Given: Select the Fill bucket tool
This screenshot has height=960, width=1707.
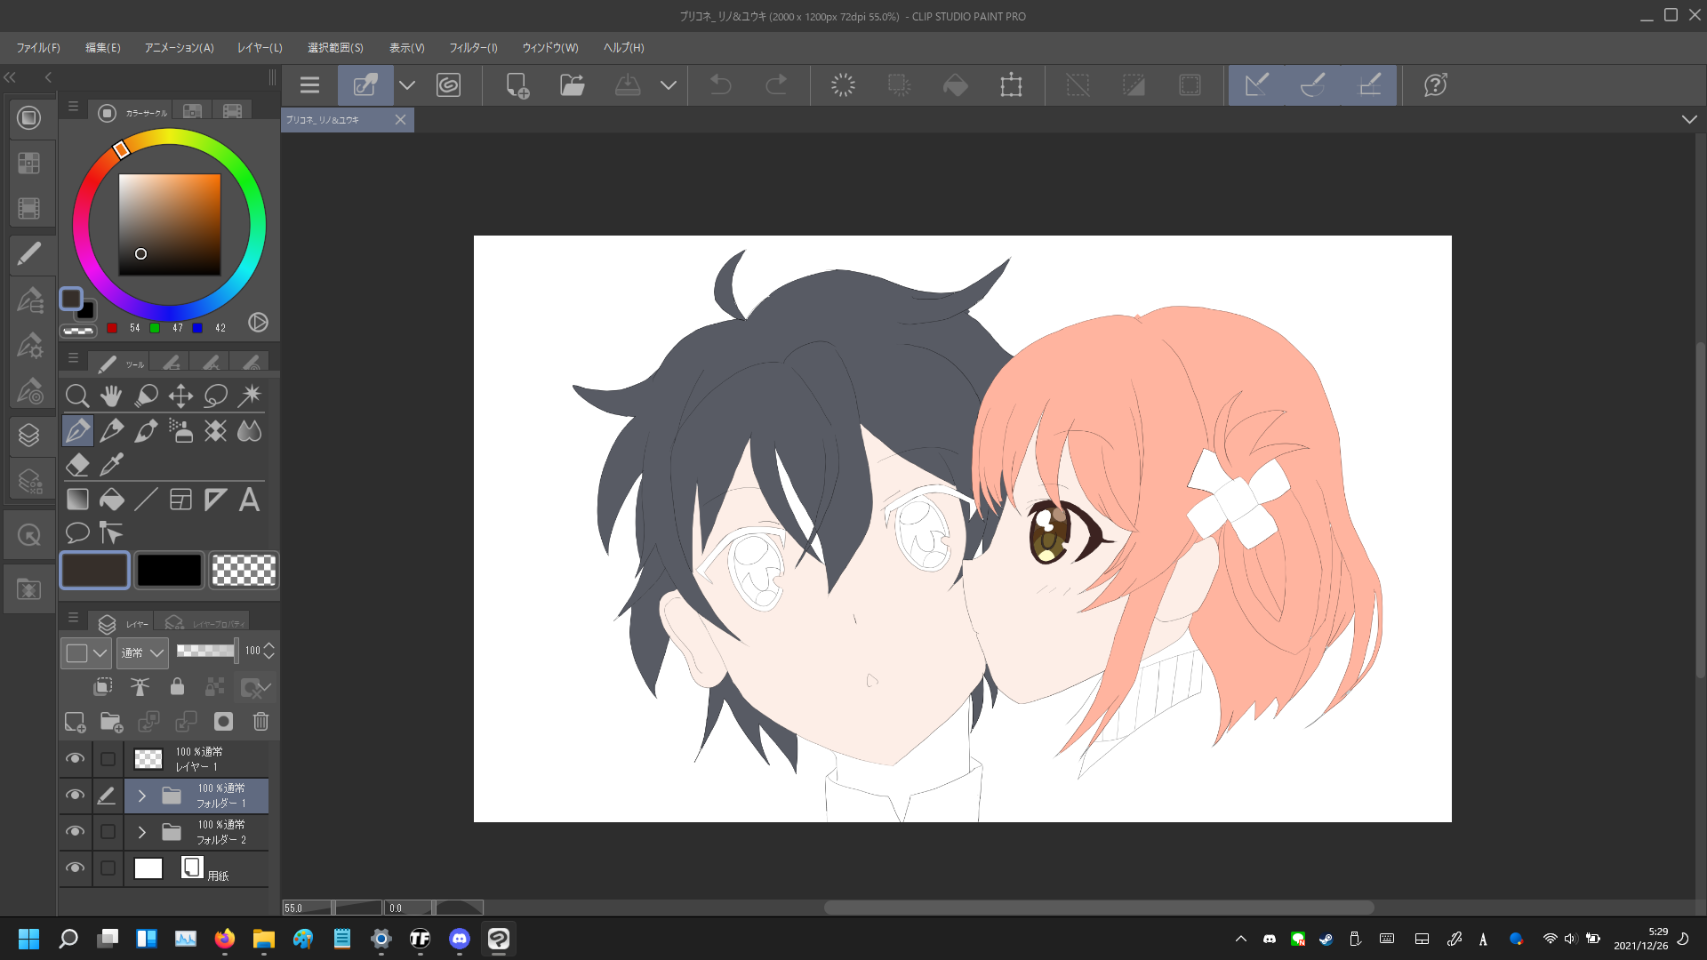Looking at the screenshot, I should pos(112,499).
